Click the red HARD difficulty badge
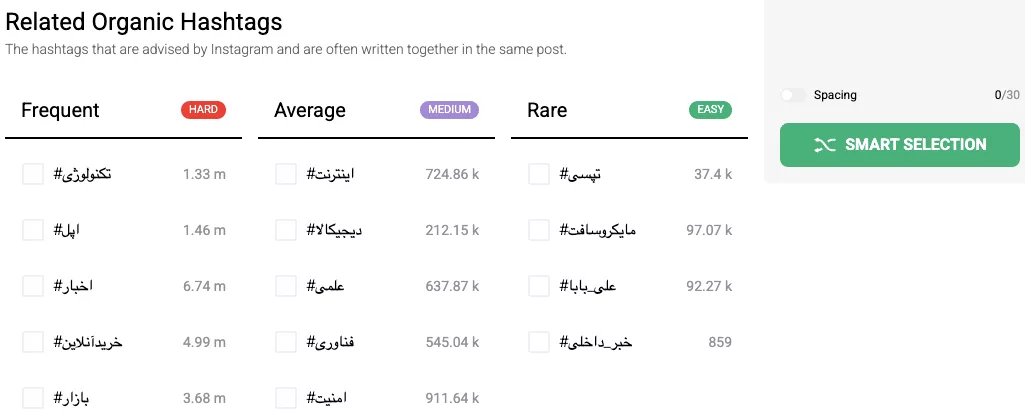The image size is (1025, 419). [203, 110]
